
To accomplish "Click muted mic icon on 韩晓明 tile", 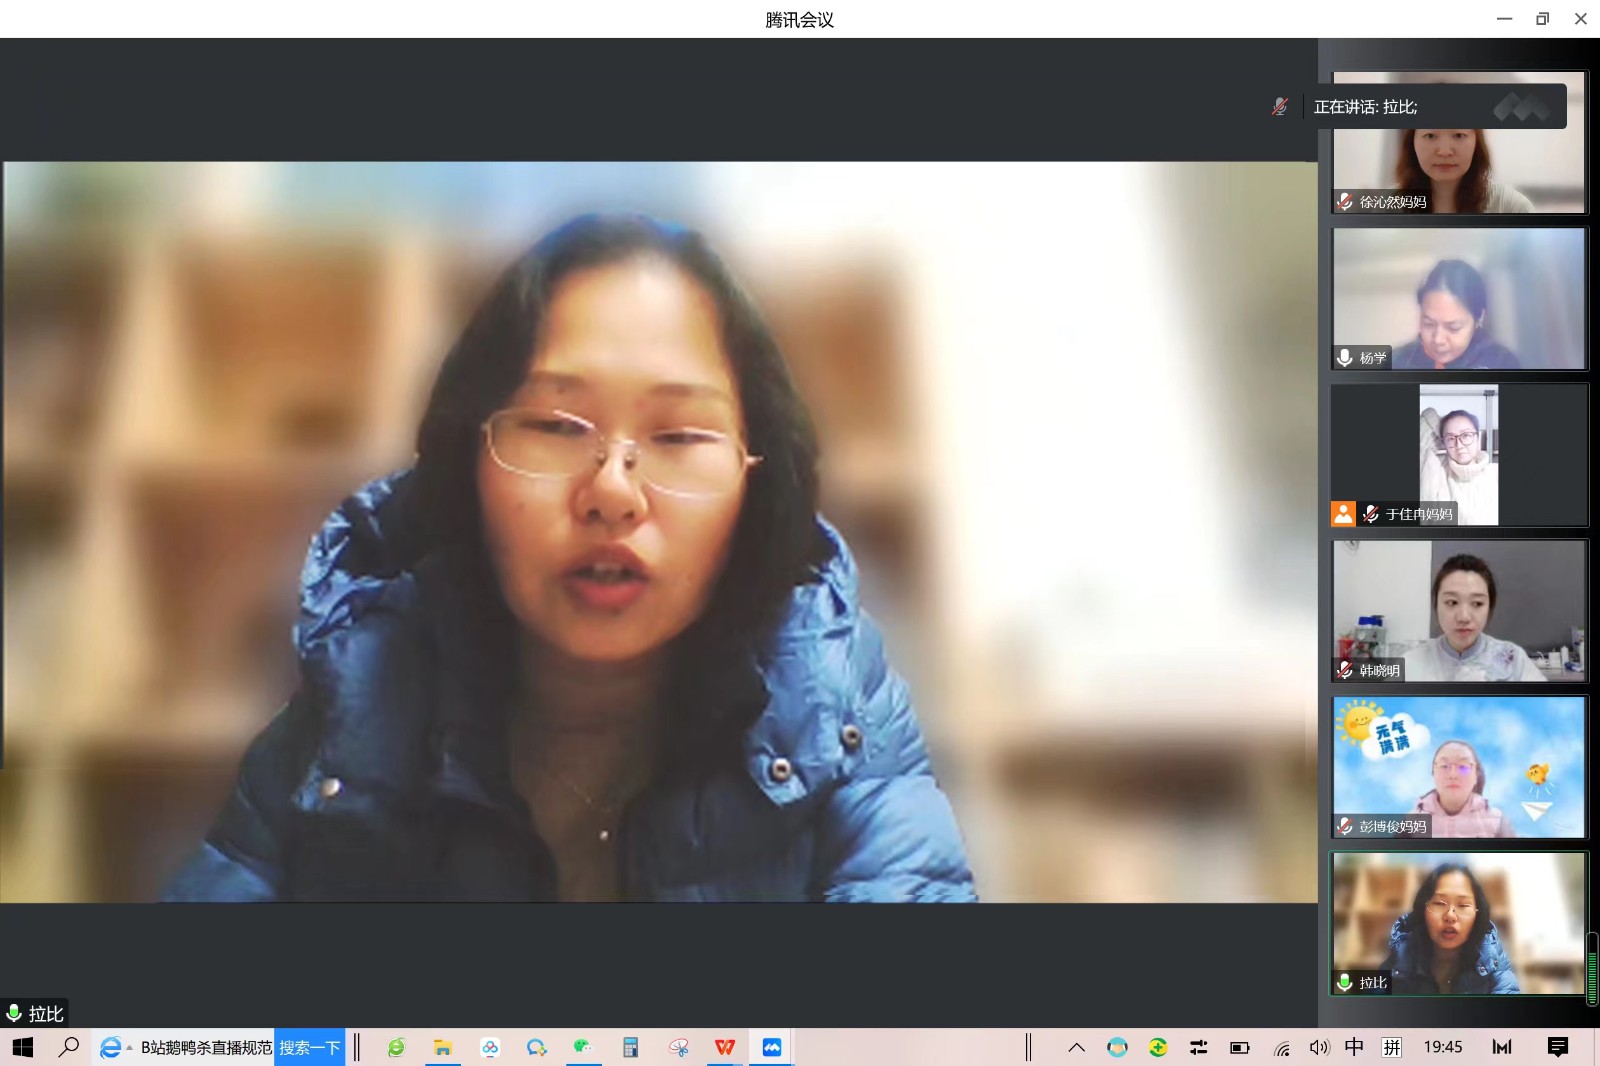I will tap(1345, 670).
